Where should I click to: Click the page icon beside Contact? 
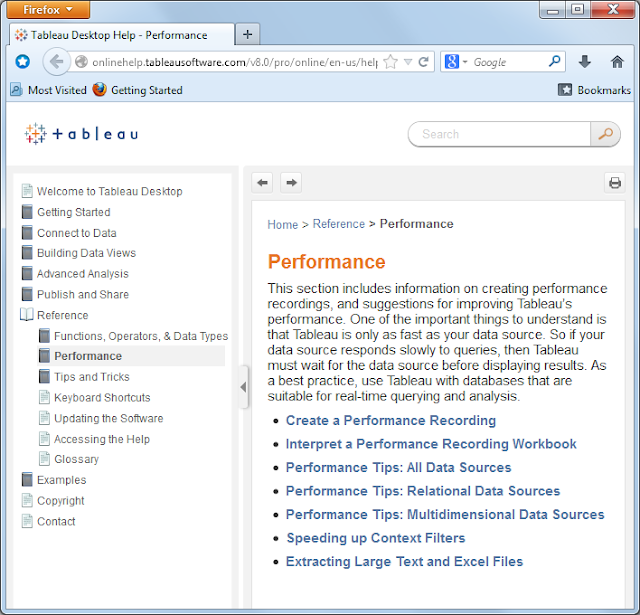pos(27,522)
